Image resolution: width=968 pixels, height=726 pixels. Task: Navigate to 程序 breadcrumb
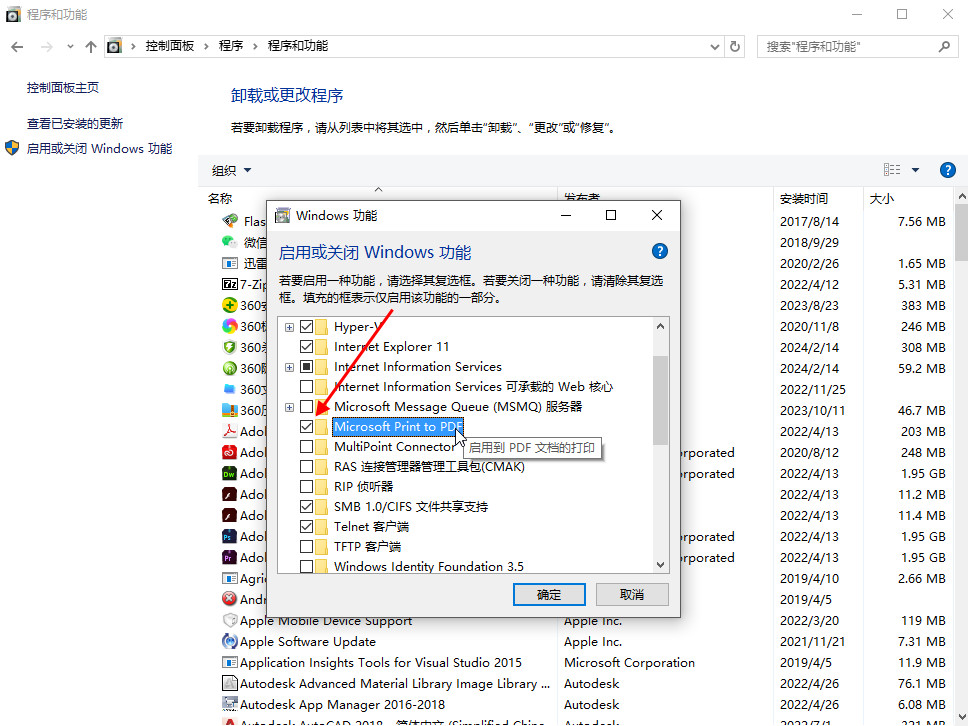tap(231, 46)
